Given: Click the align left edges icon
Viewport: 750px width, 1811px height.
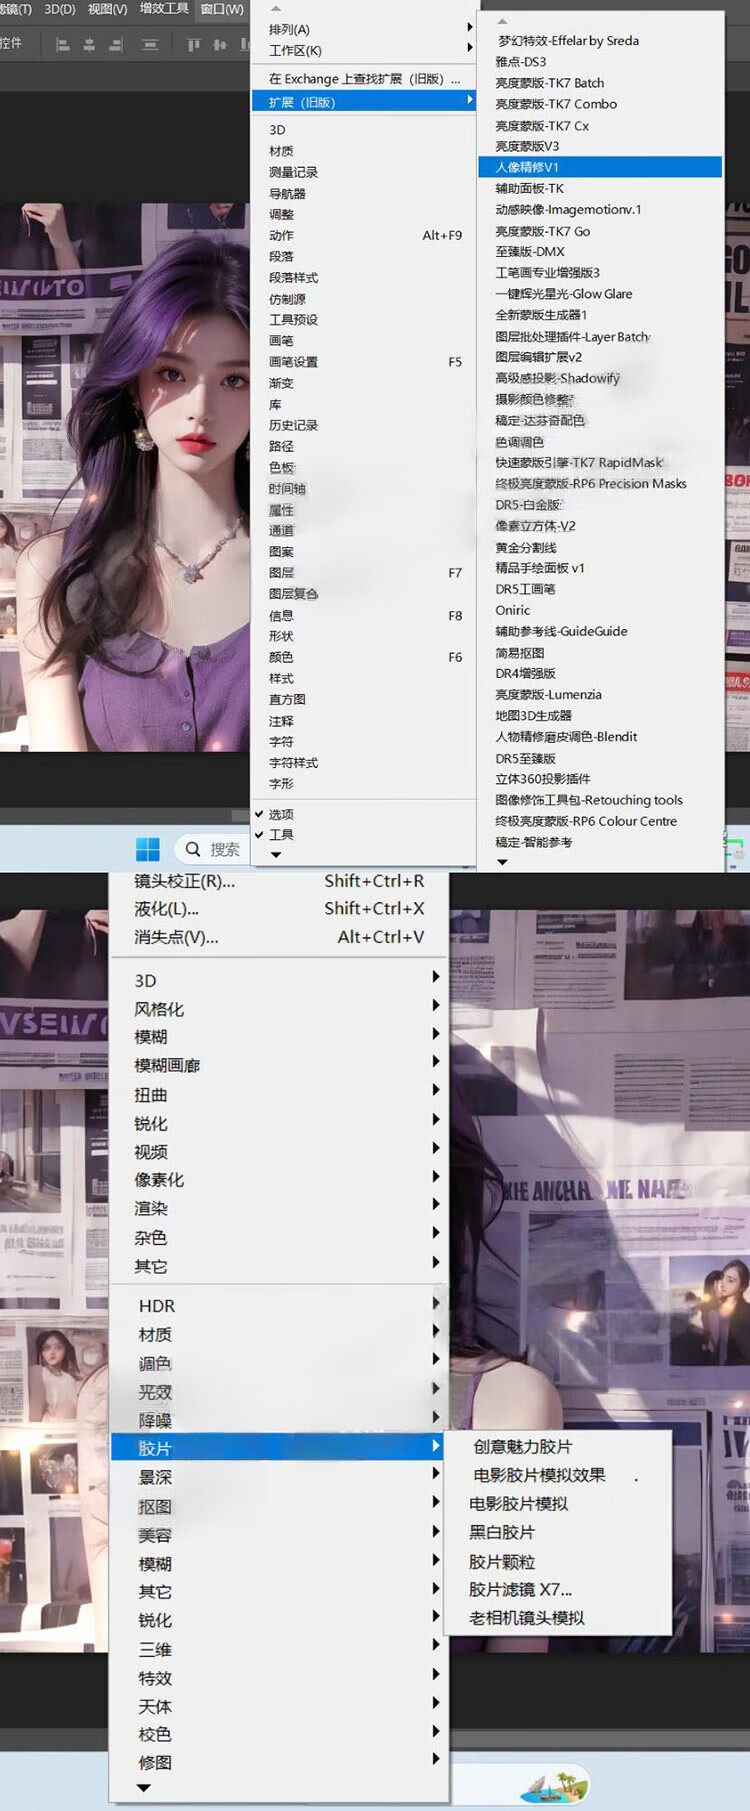Looking at the screenshot, I should click(63, 45).
